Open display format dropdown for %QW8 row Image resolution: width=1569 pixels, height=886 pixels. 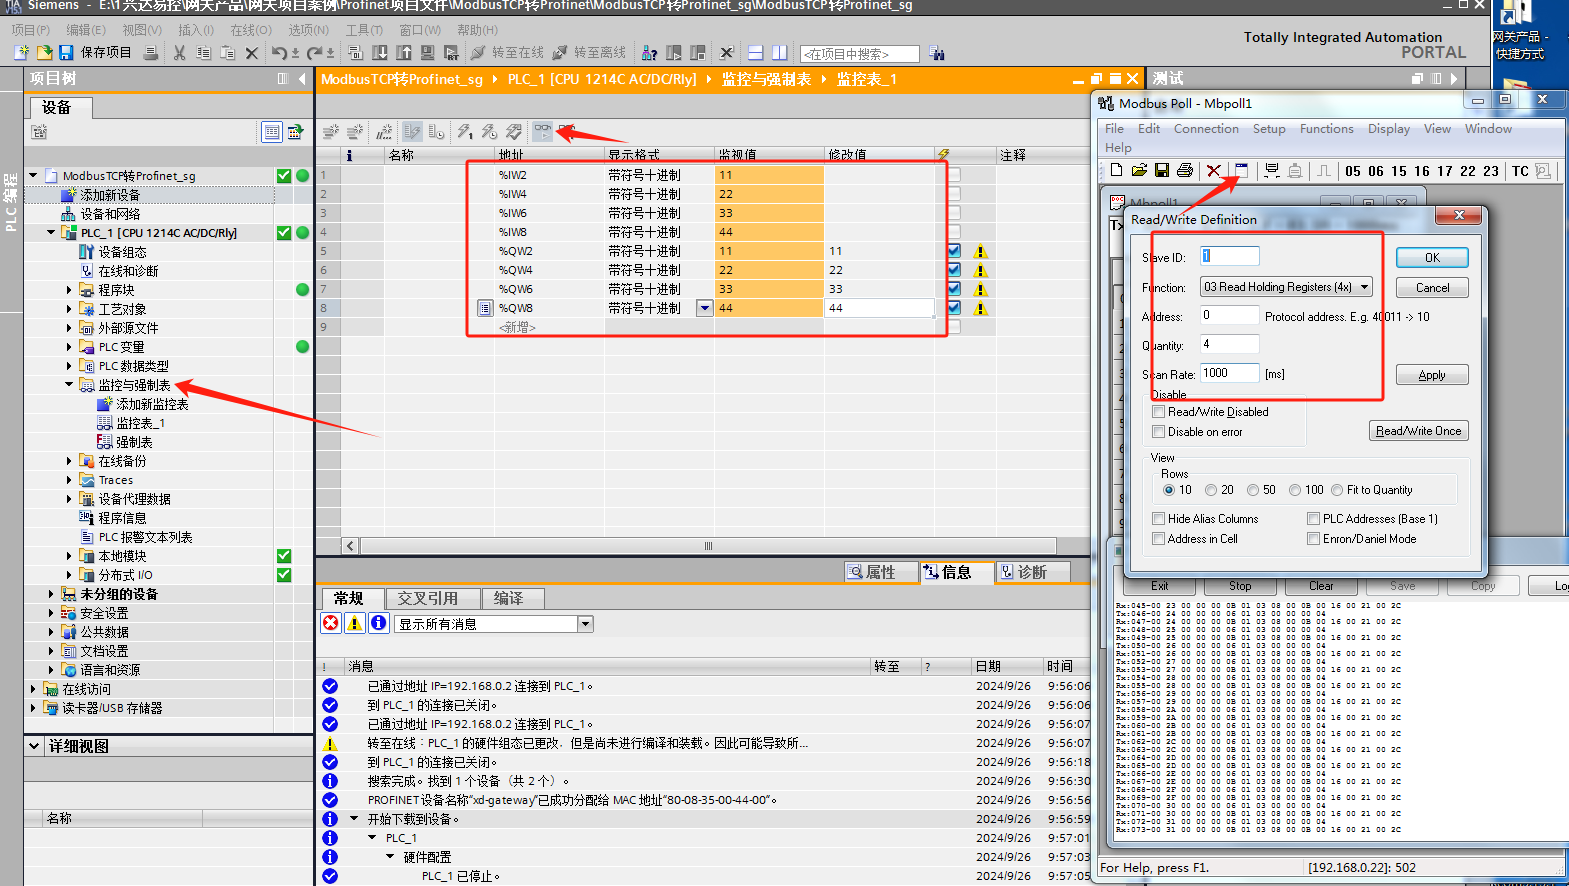click(x=705, y=308)
